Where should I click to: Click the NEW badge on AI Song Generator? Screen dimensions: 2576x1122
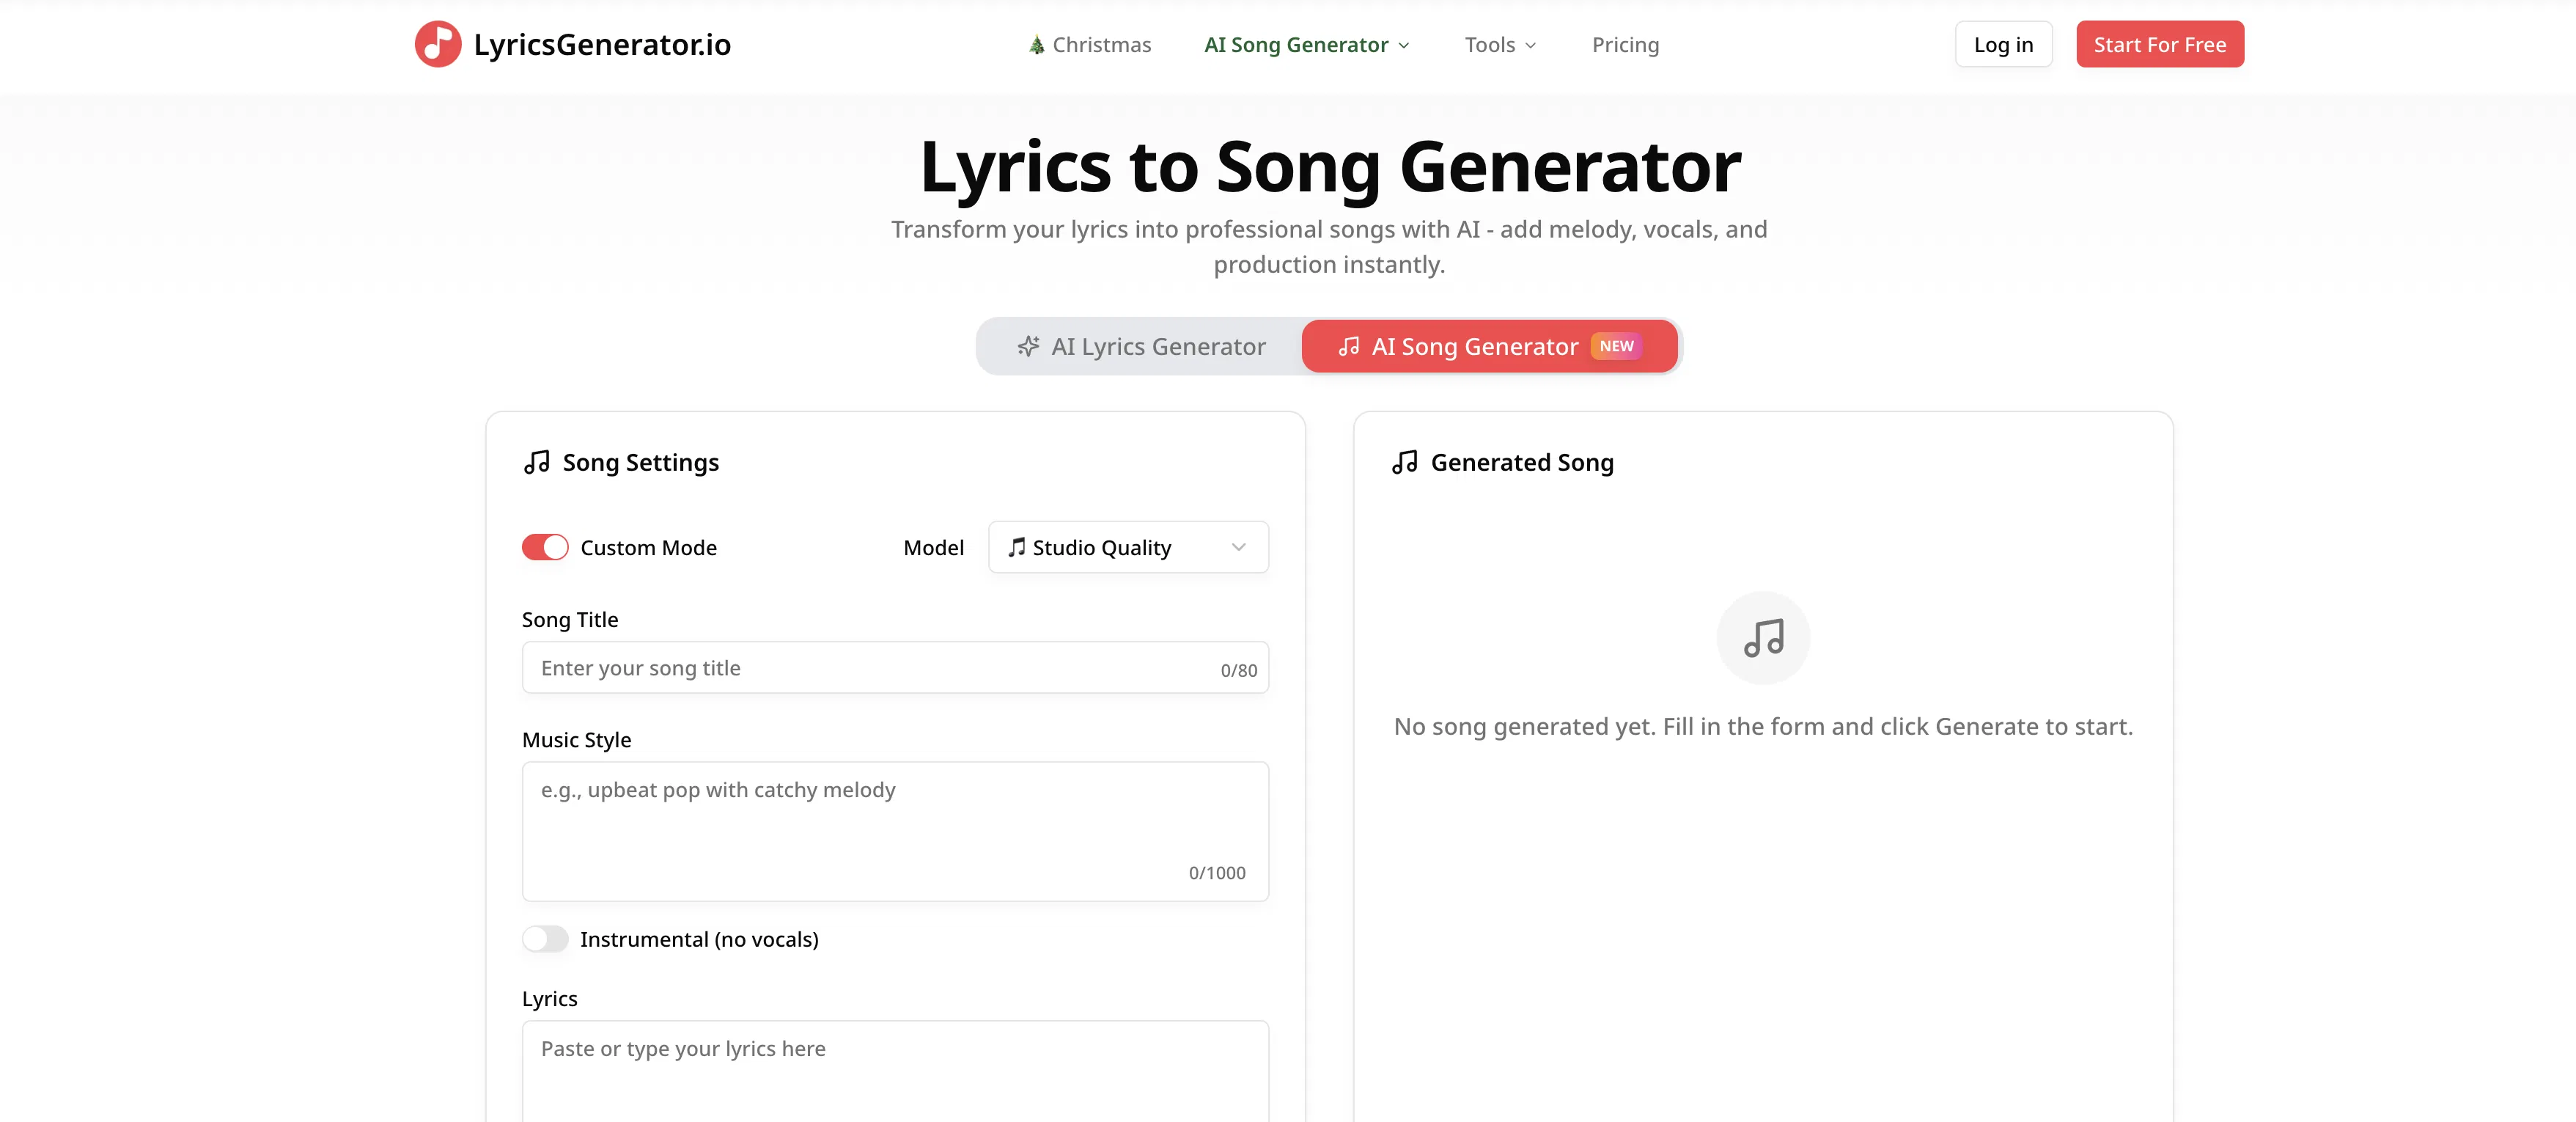[x=1616, y=346]
